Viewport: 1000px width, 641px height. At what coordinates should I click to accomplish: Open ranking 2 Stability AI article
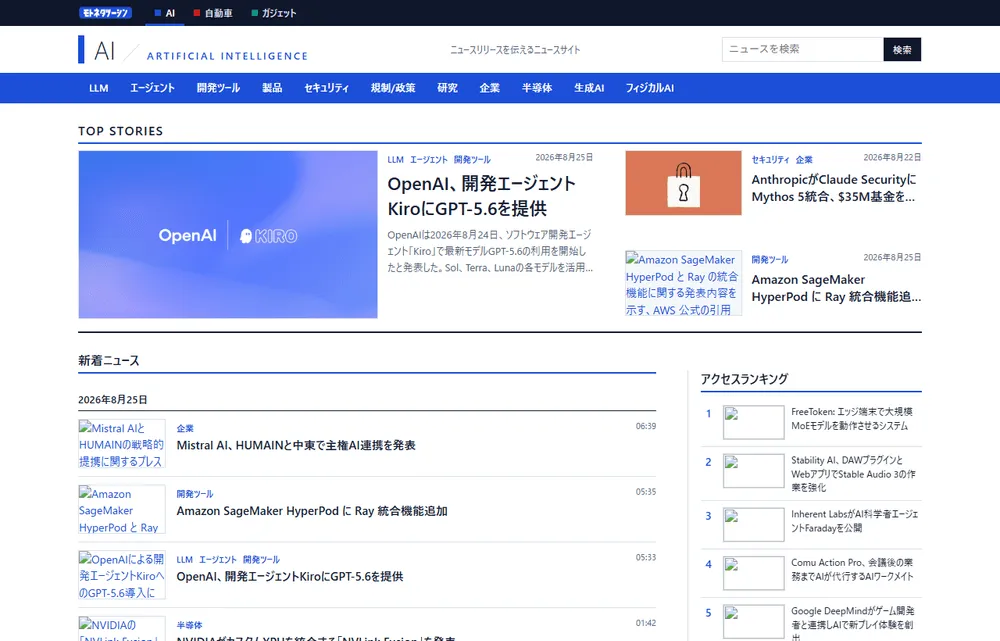(x=853, y=474)
